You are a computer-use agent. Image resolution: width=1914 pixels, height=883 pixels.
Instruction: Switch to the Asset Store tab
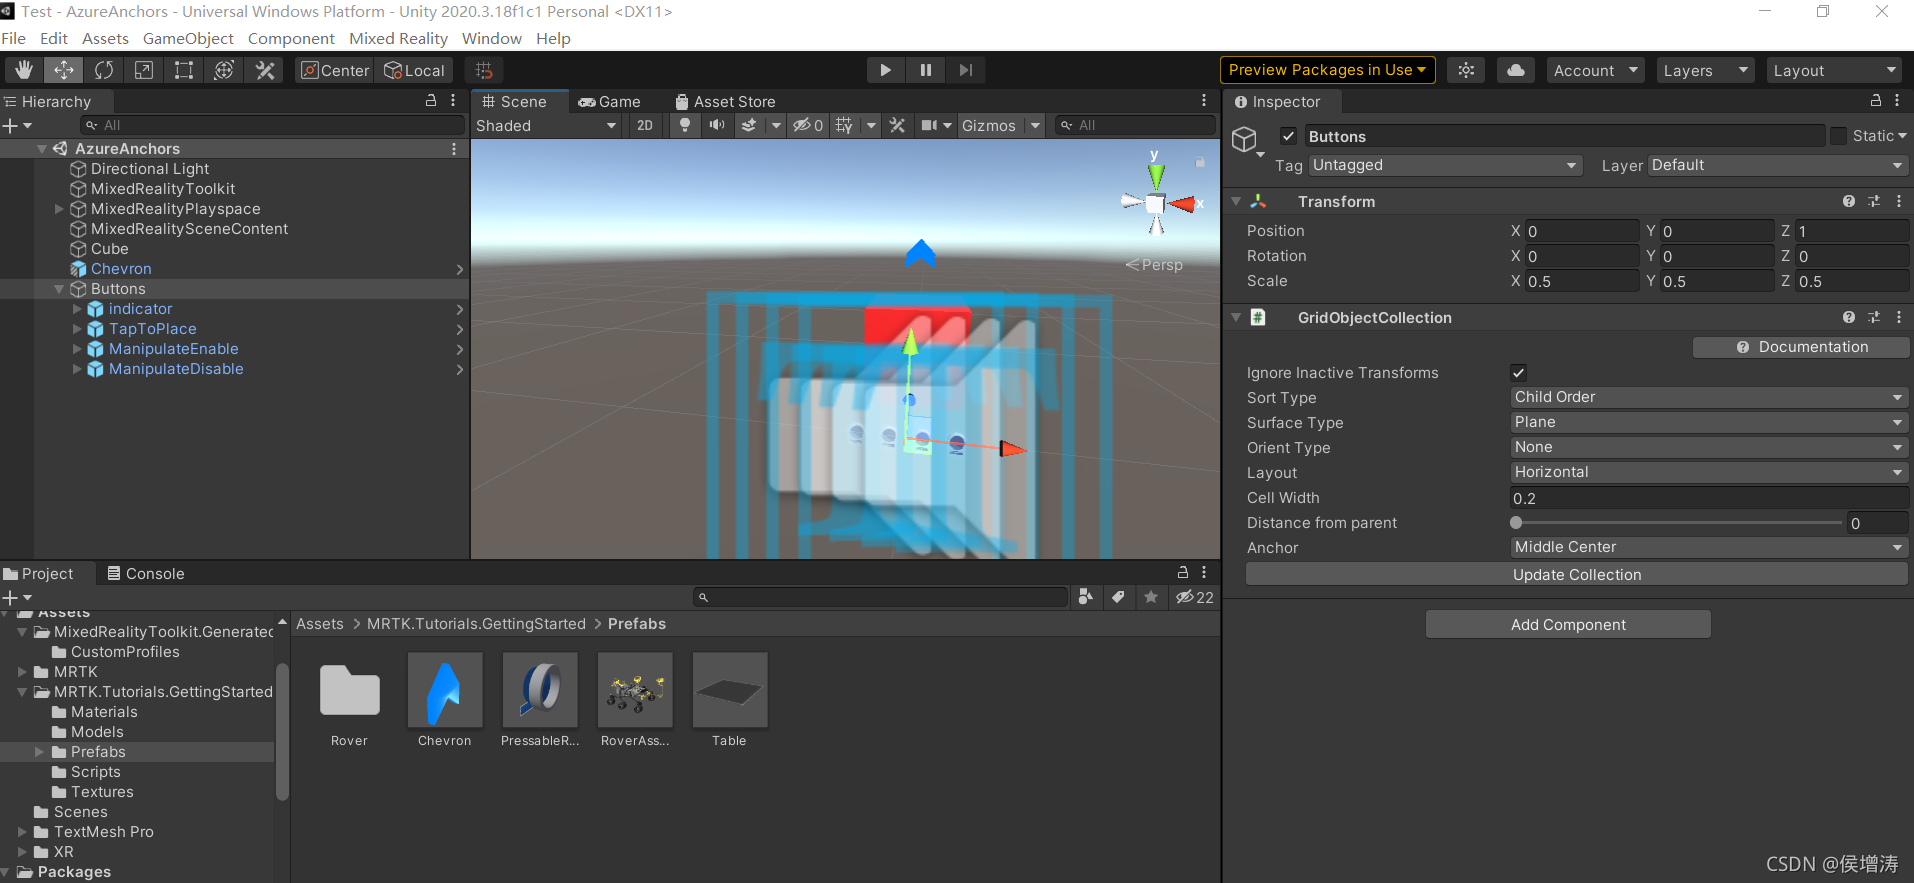(x=725, y=101)
